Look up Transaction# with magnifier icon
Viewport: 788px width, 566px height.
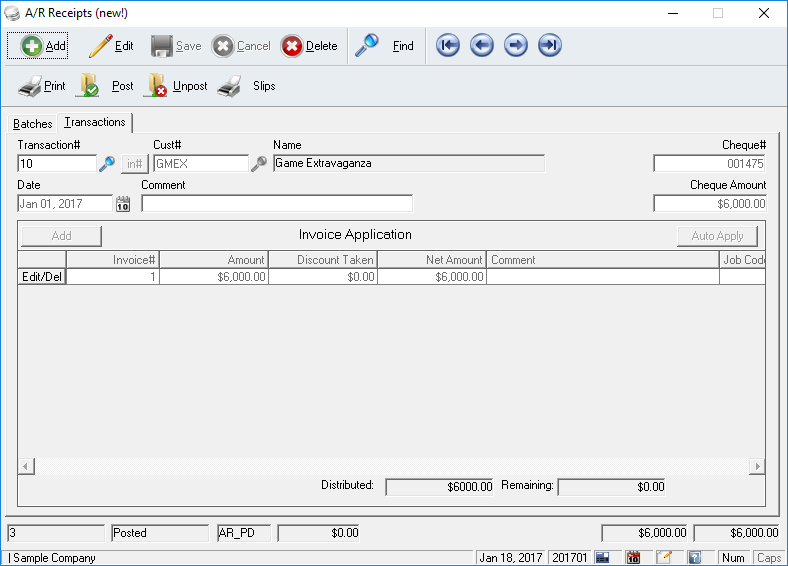pos(107,164)
